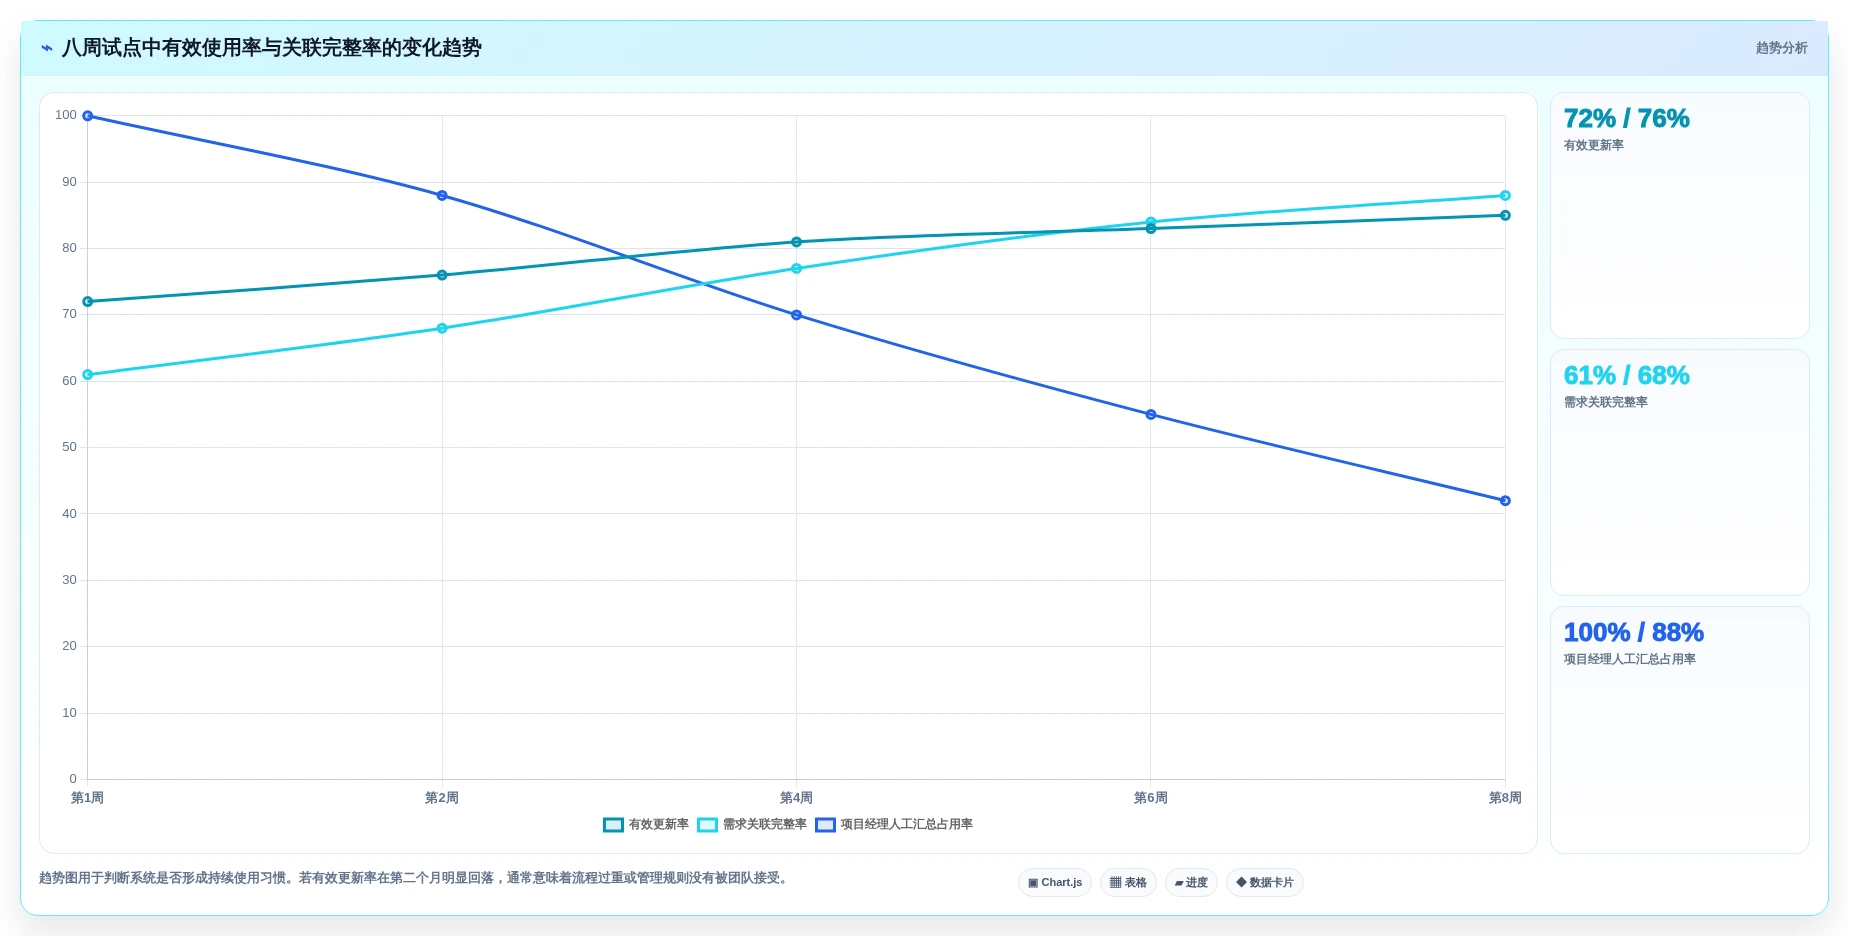1849x936 pixels.
Task: Select the 需求关联完整率 point at 第4周
Action: pyautogui.click(x=797, y=269)
